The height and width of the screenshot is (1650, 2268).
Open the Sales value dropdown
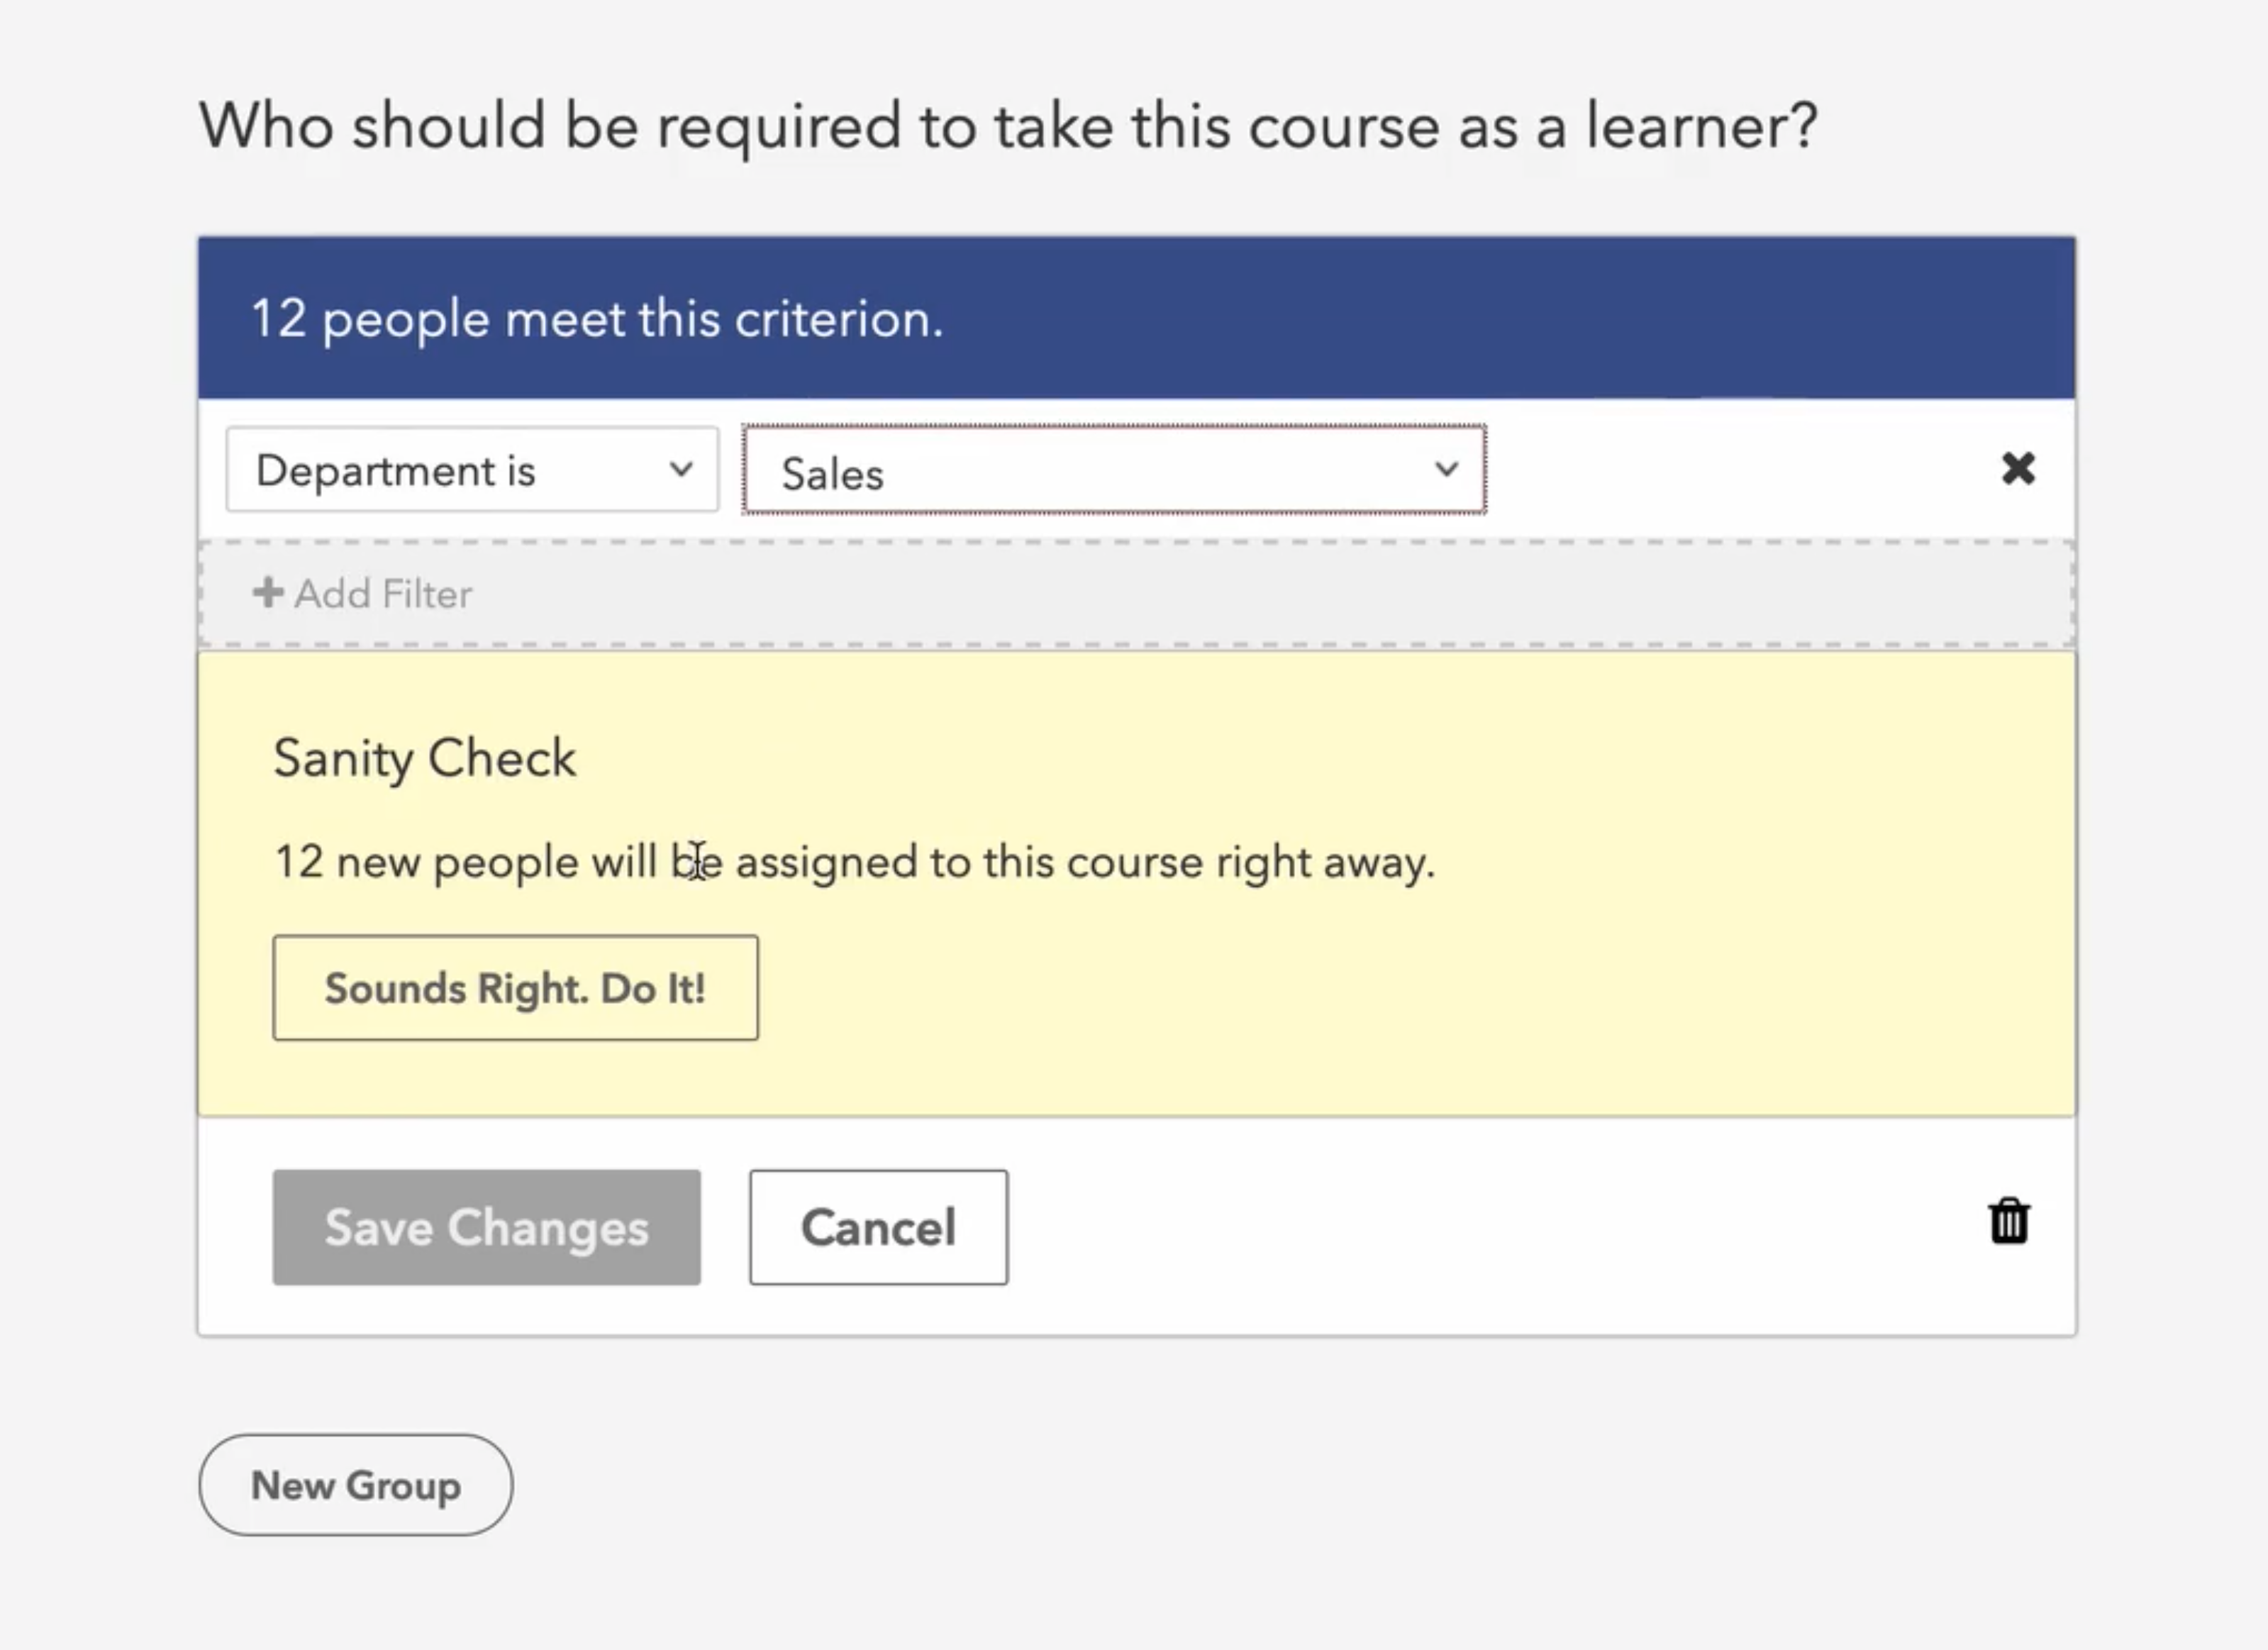click(1113, 470)
